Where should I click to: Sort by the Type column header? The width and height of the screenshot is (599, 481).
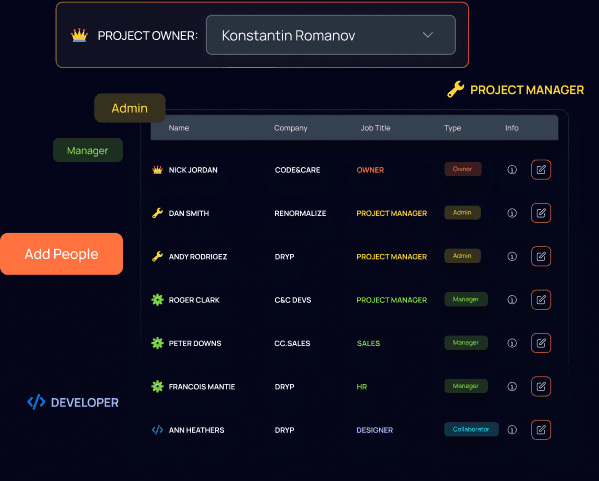pos(452,128)
